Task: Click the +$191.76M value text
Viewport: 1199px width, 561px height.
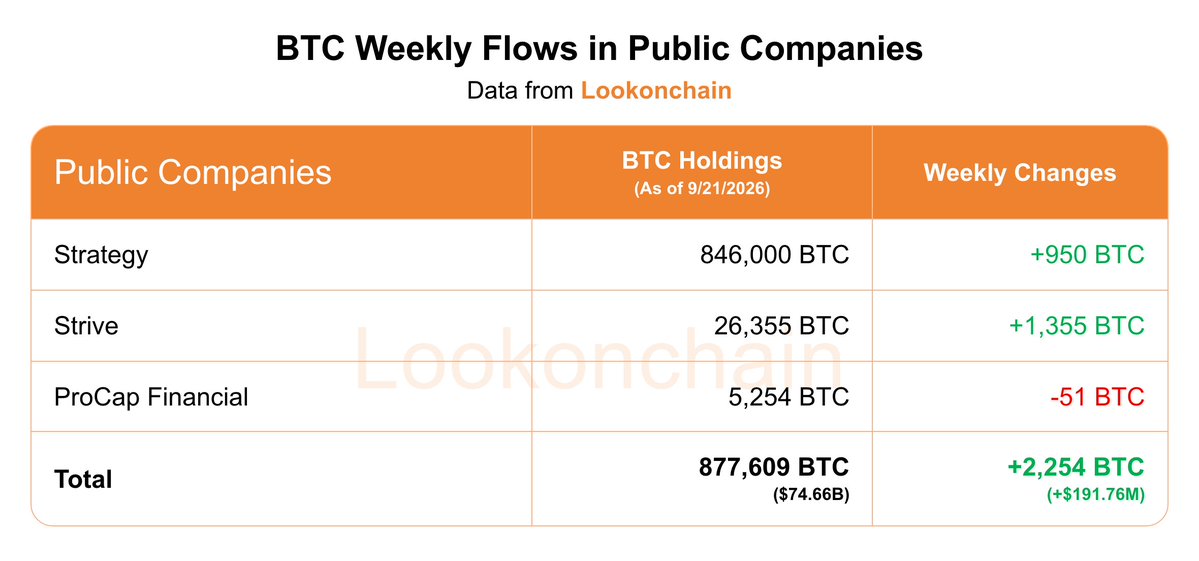Action: tap(1096, 495)
